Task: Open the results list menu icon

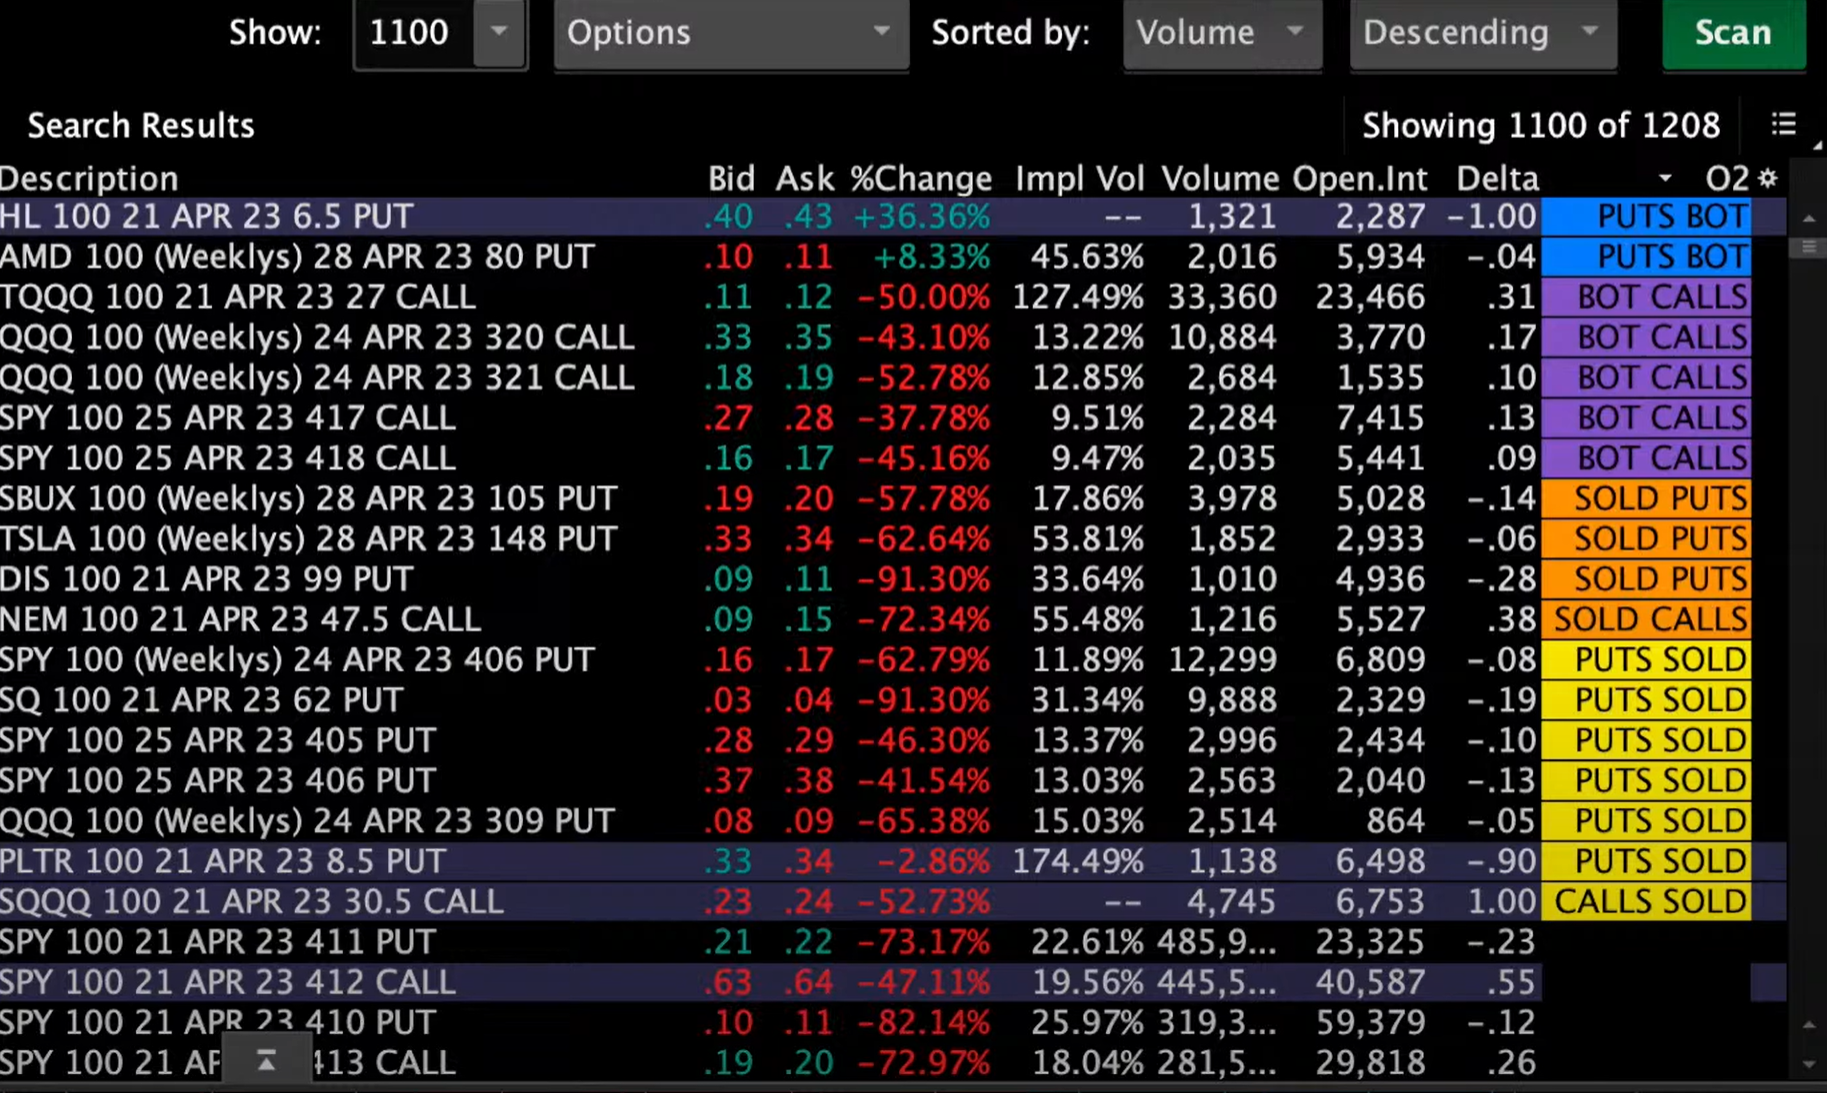Action: (1783, 125)
